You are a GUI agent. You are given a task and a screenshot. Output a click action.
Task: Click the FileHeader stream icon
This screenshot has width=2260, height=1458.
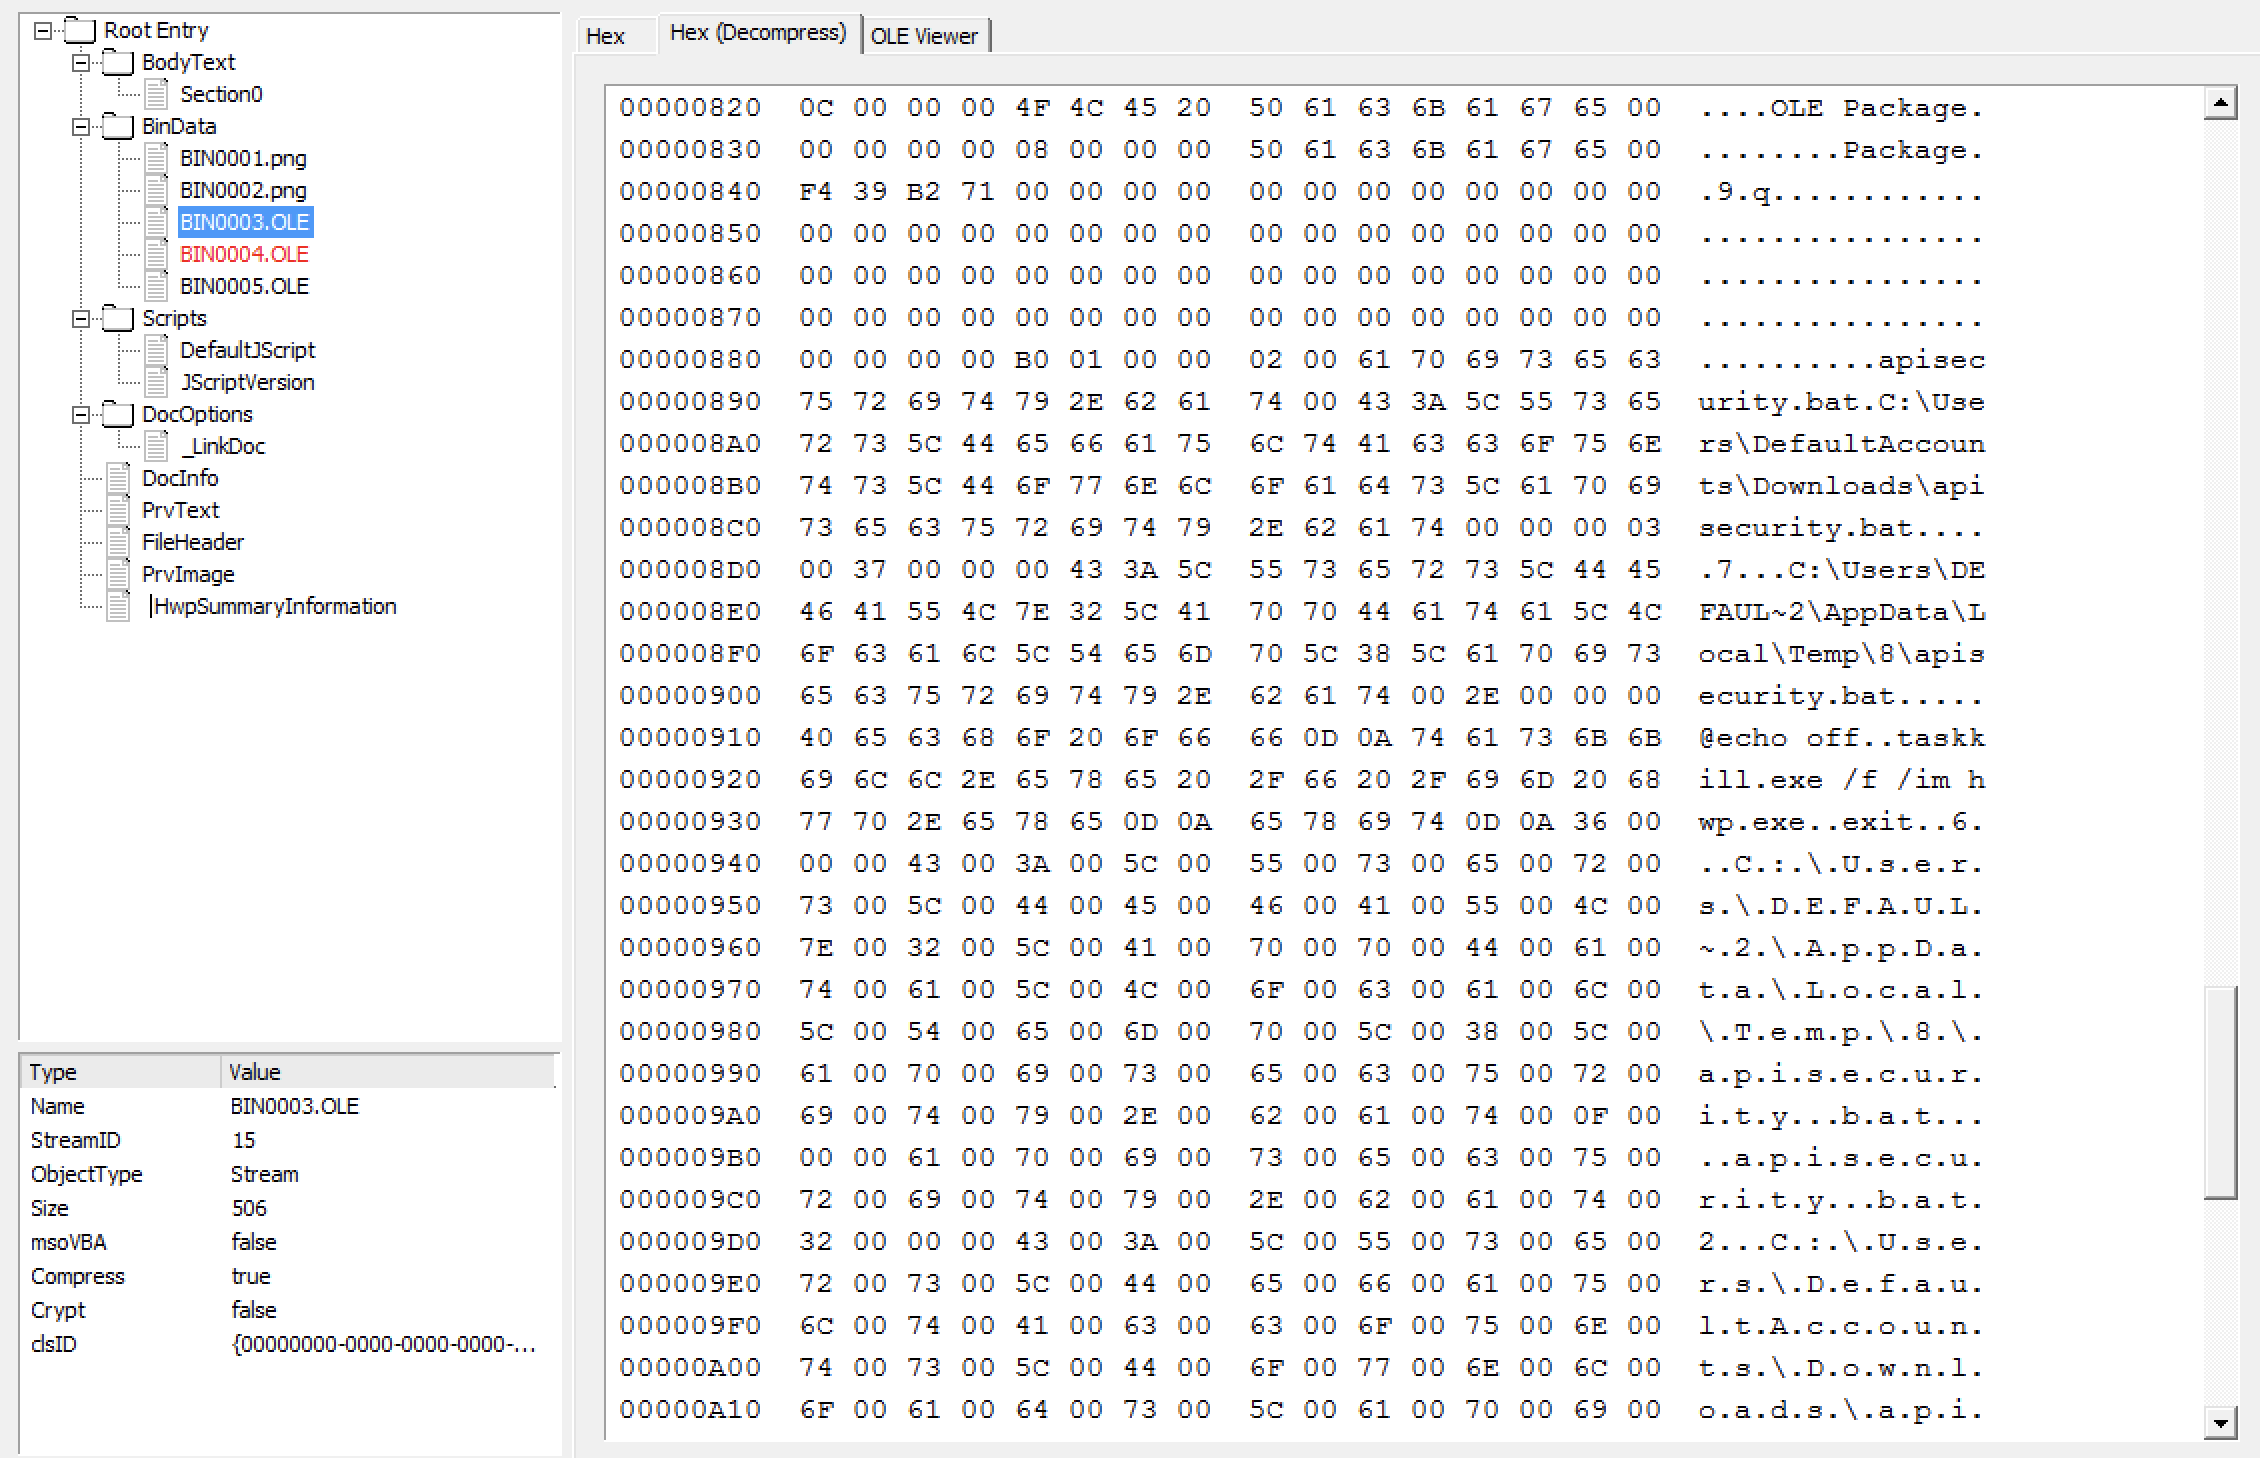(118, 542)
